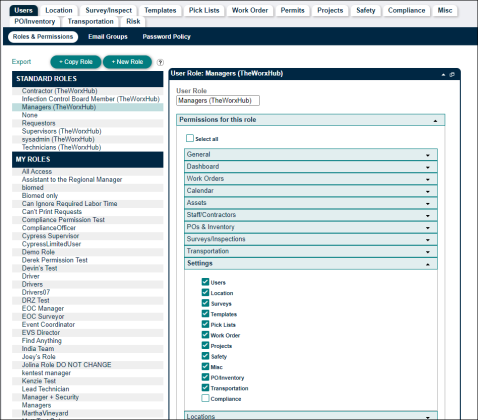
Task: Open the Location tab
Action: (59, 10)
